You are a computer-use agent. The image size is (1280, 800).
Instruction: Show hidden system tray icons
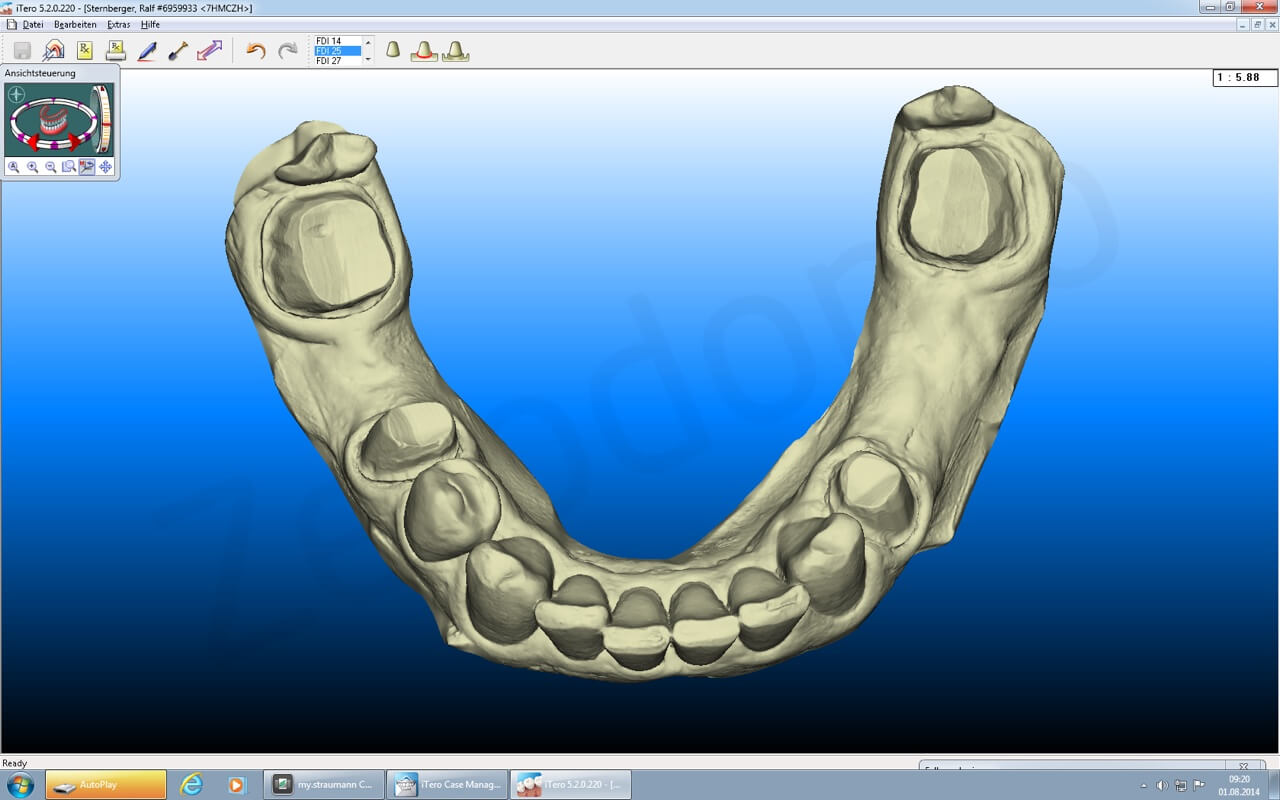pos(1144,786)
